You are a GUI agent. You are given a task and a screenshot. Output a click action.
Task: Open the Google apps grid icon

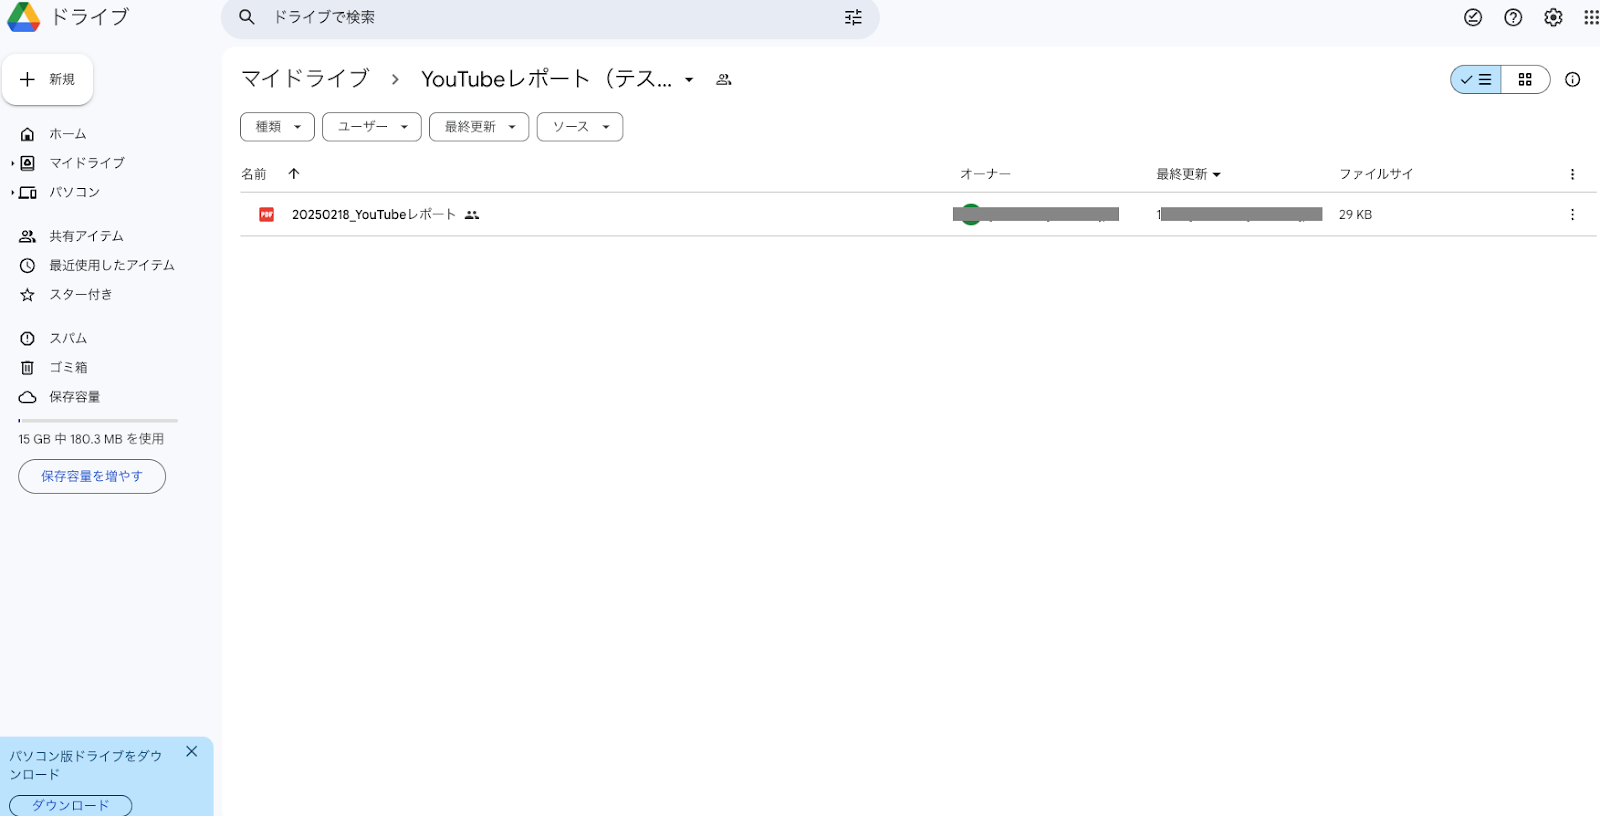pyautogui.click(x=1591, y=17)
